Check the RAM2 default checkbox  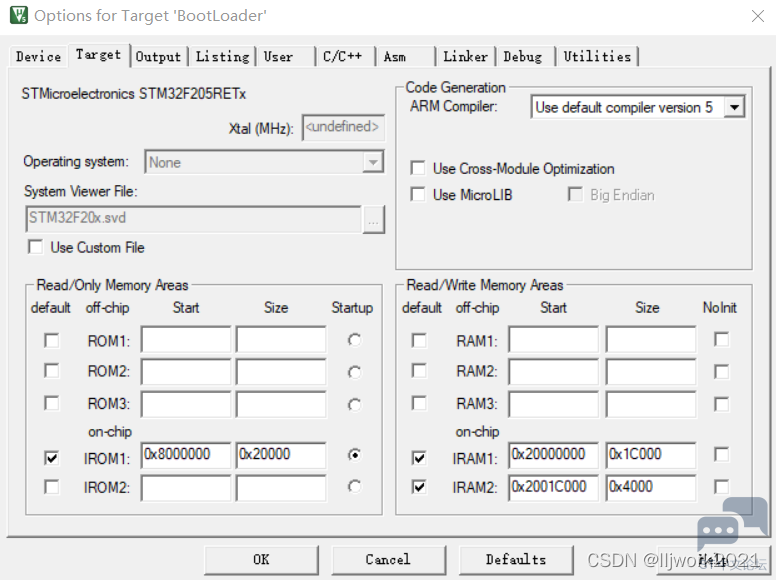click(419, 371)
